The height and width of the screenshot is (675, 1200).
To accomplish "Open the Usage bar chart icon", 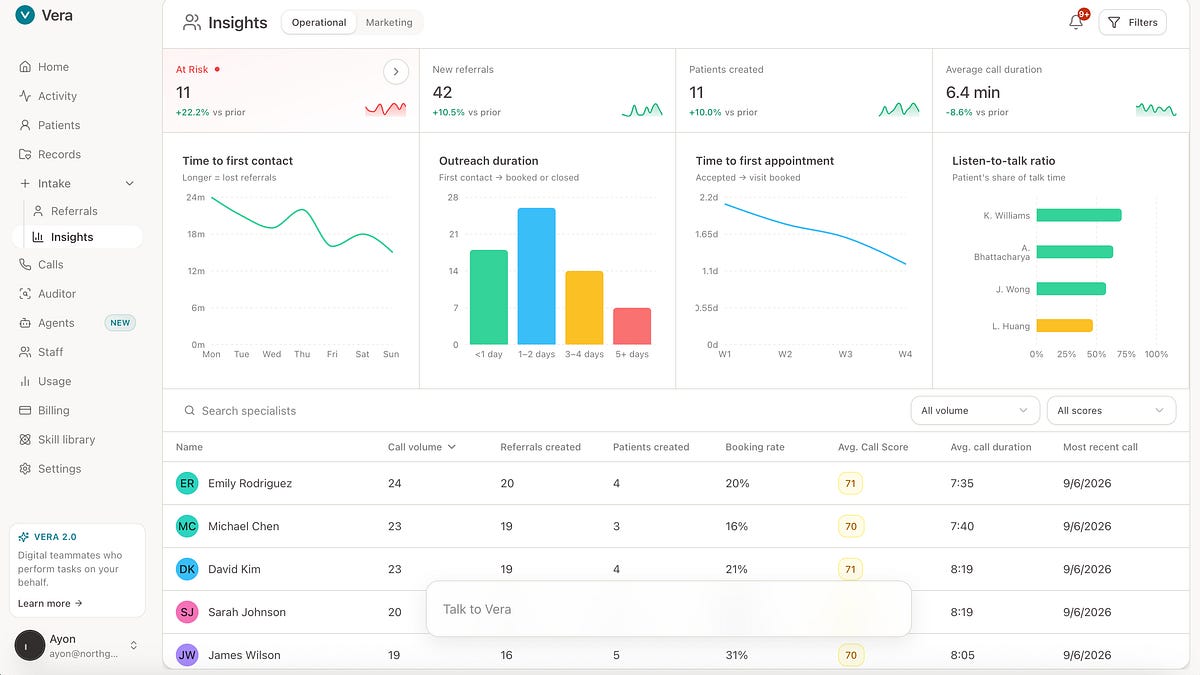I will (25, 381).
